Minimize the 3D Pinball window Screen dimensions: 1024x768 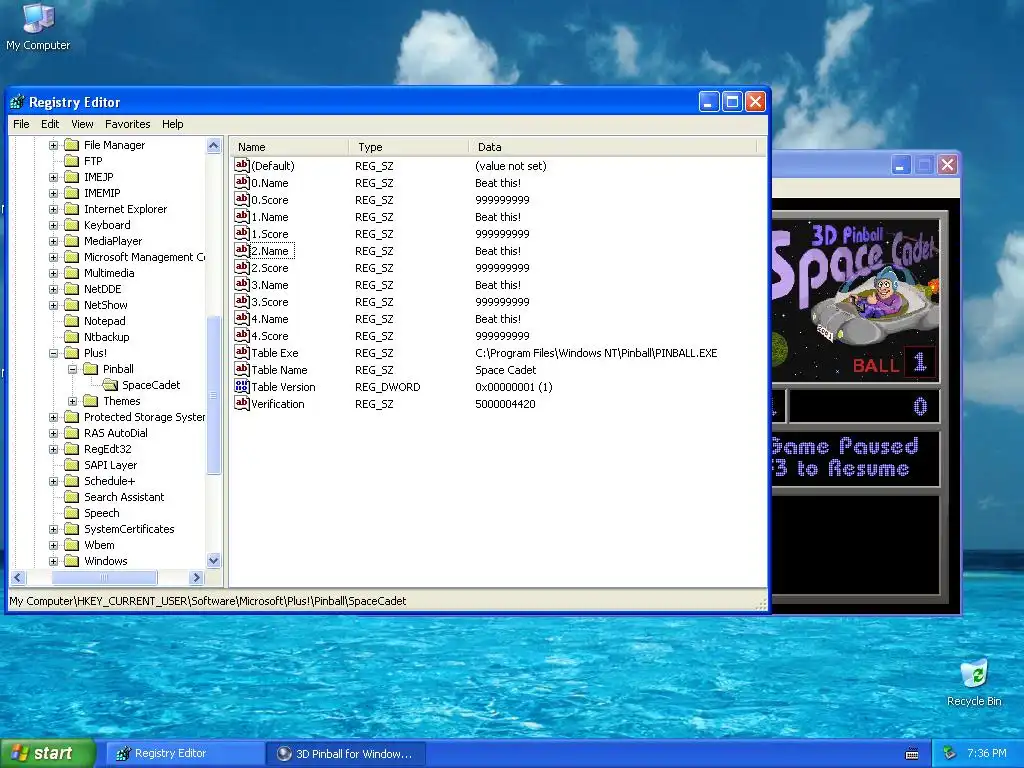click(x=901, y=165)
